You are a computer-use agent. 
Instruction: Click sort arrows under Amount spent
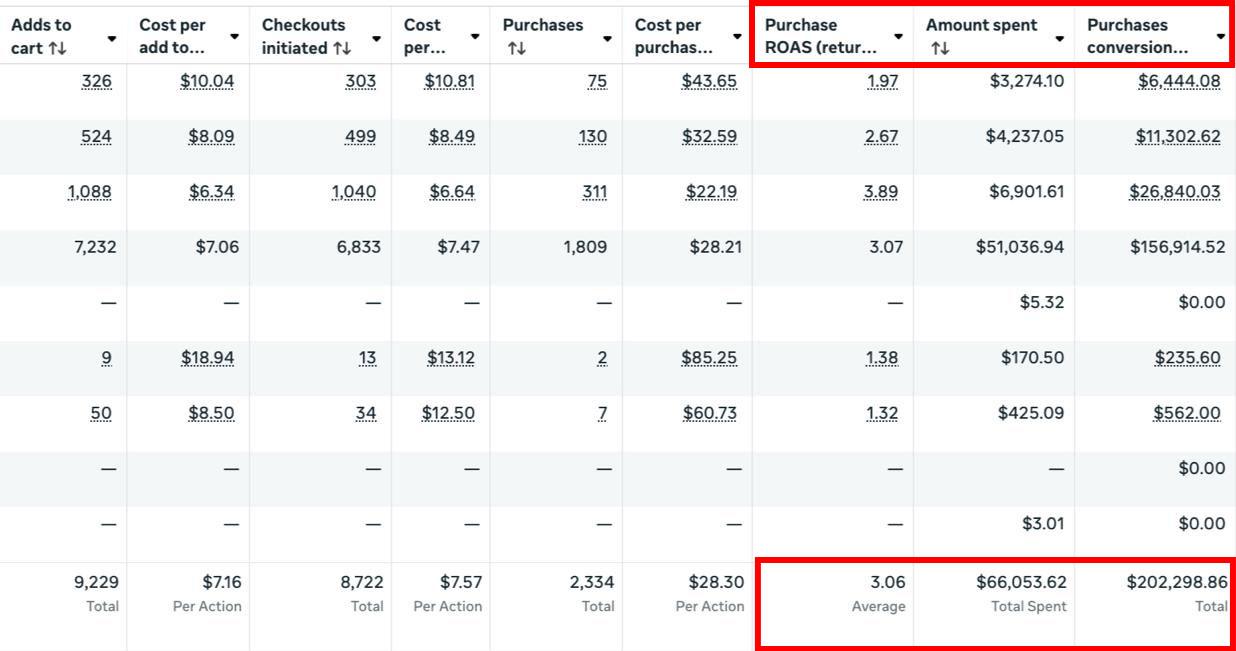pyautogui.click(x=939, y=48)
